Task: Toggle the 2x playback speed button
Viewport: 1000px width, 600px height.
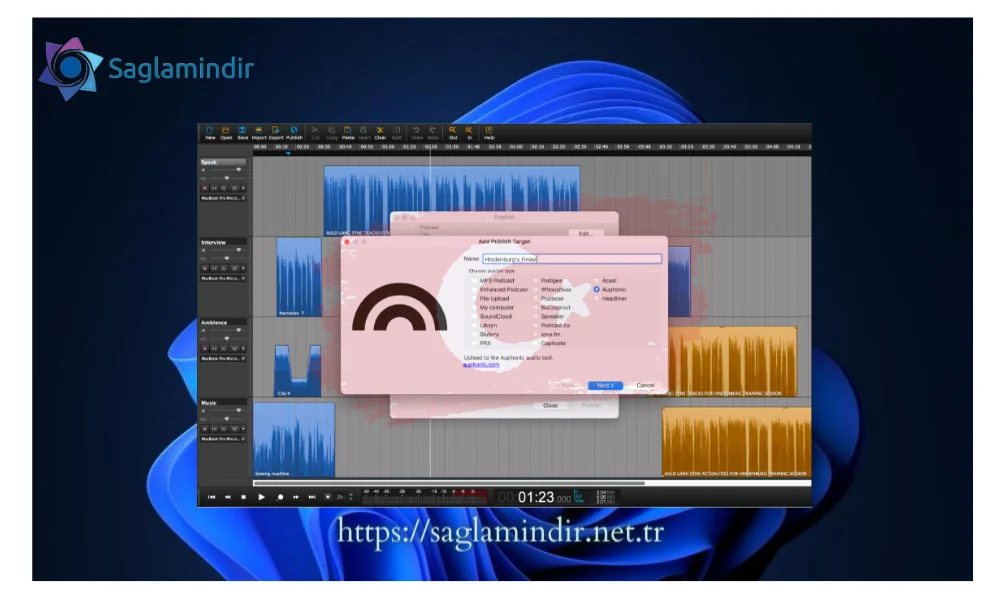Action: coord(340,497)
